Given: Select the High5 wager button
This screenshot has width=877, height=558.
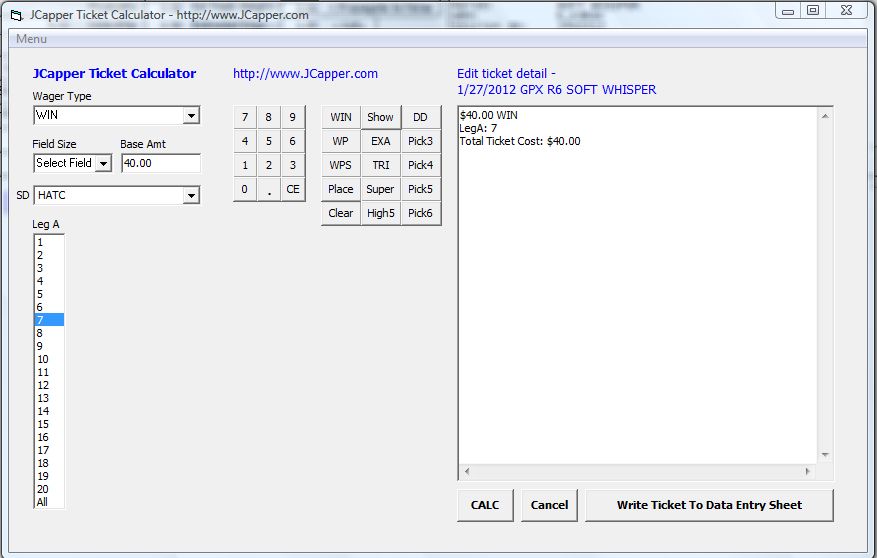Looking at the screenshot, I should pyautogui.click(x=380, y=214).
